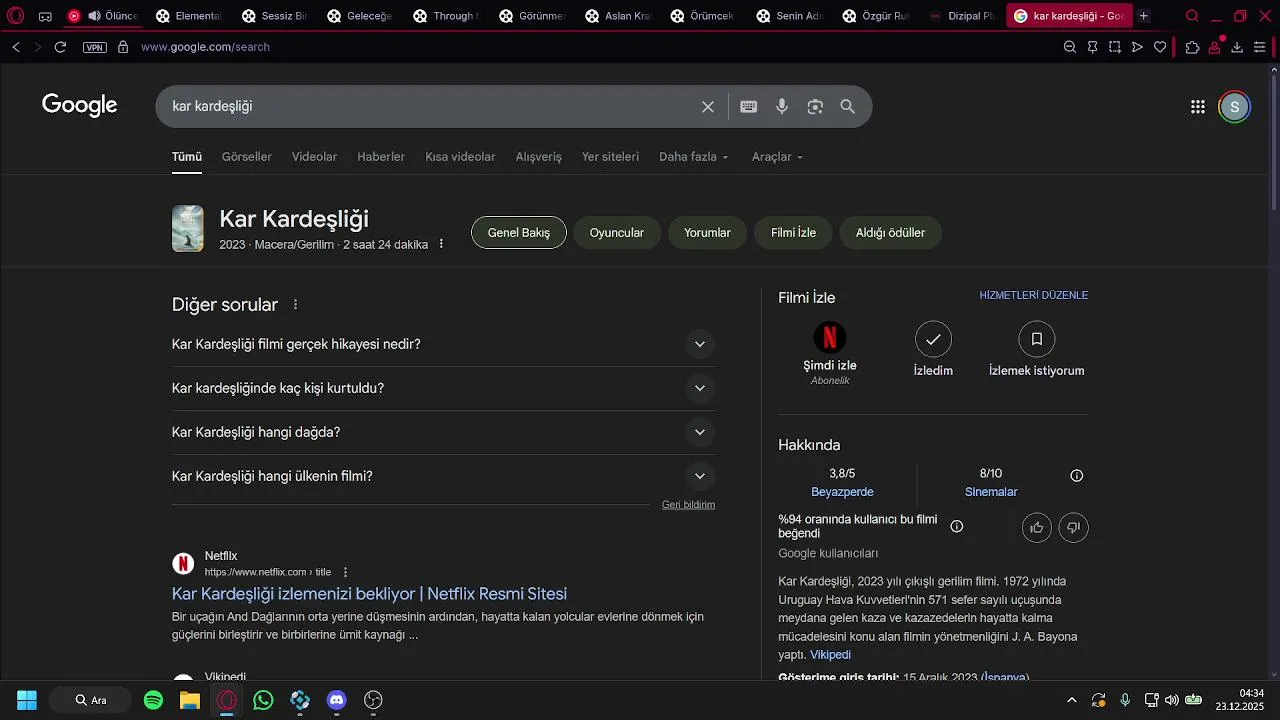Open Araçlar dropdown
Image resolution: width=1280 pixels, height=720 pixels.
[x=778, y=157]
